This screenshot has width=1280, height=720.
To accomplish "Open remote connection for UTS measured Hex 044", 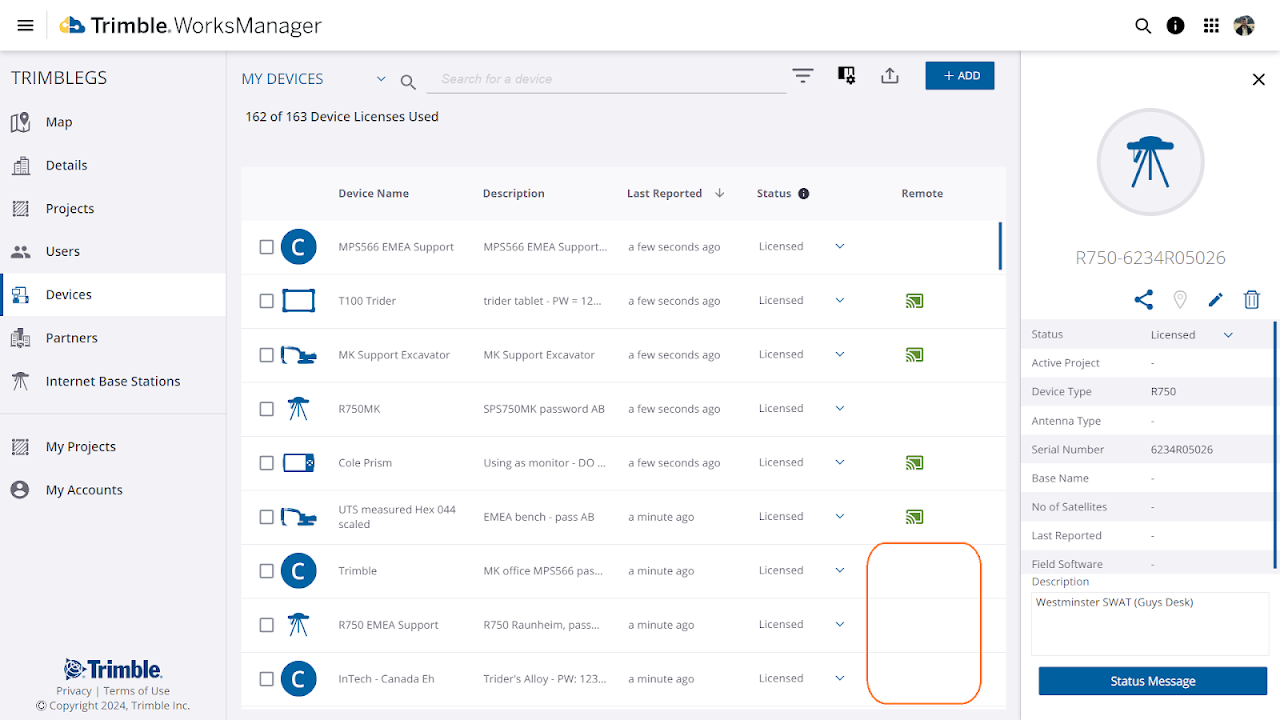I will 914,517.
